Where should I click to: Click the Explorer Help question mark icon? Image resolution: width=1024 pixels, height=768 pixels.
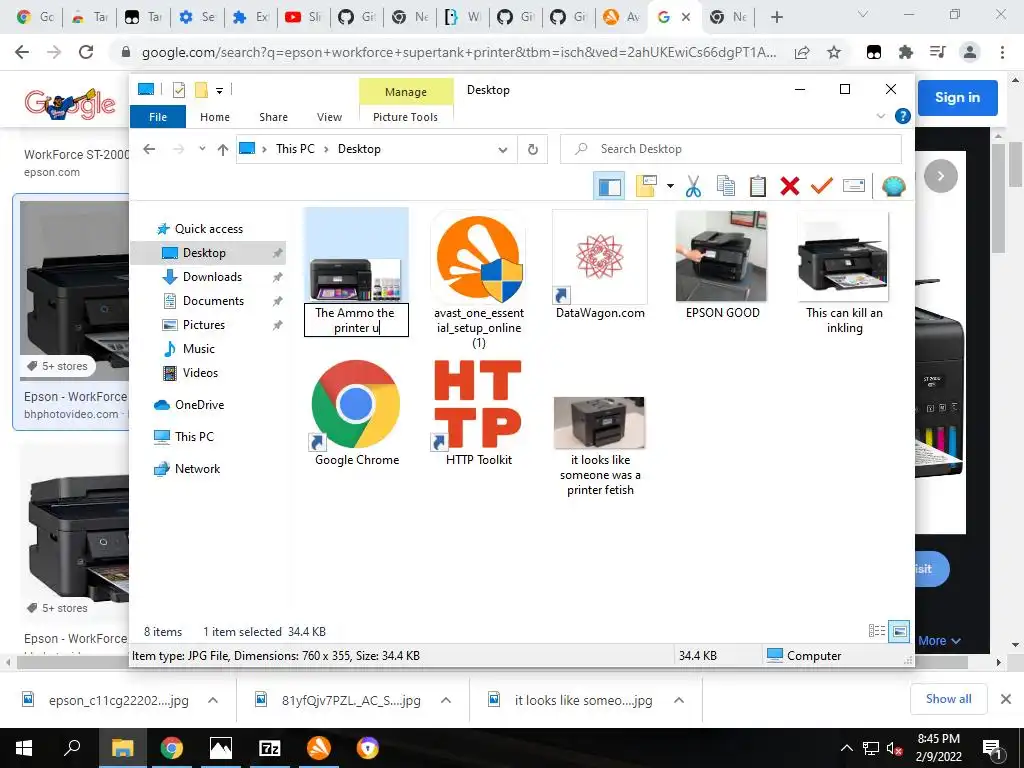(903, 116)
